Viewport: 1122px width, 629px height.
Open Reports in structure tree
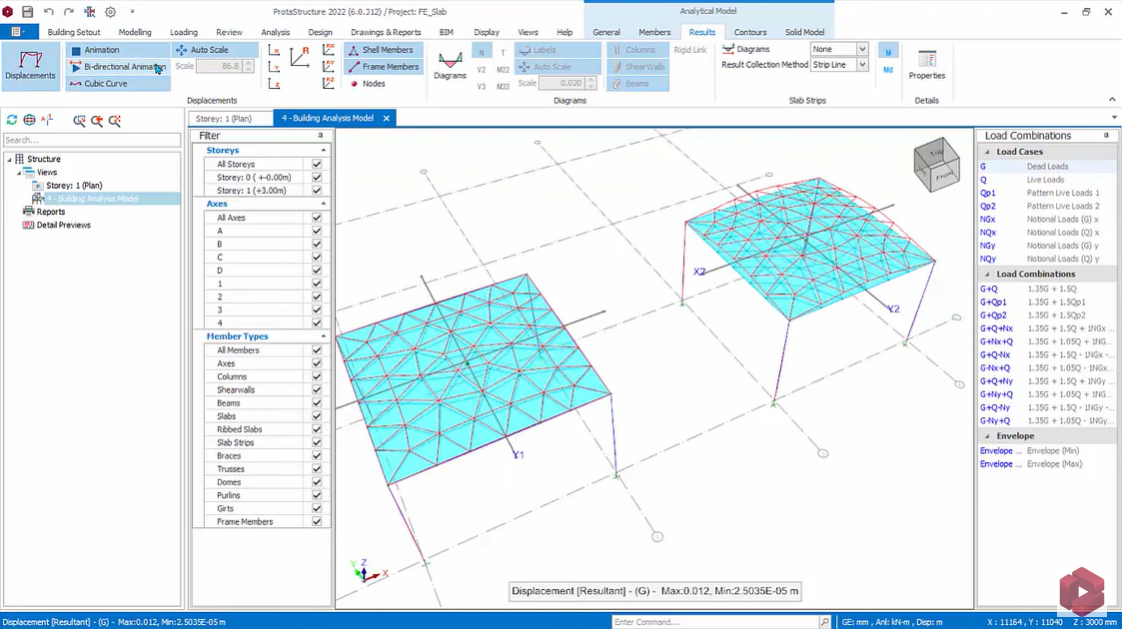coord(51,212)
